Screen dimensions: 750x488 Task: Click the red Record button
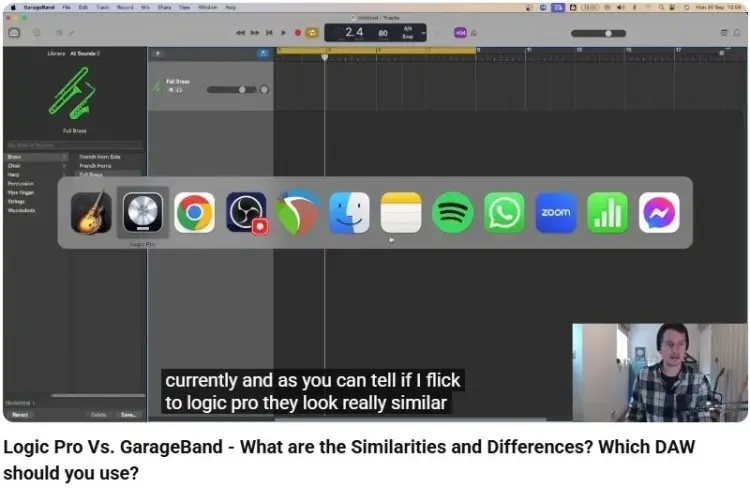(298, 33)
